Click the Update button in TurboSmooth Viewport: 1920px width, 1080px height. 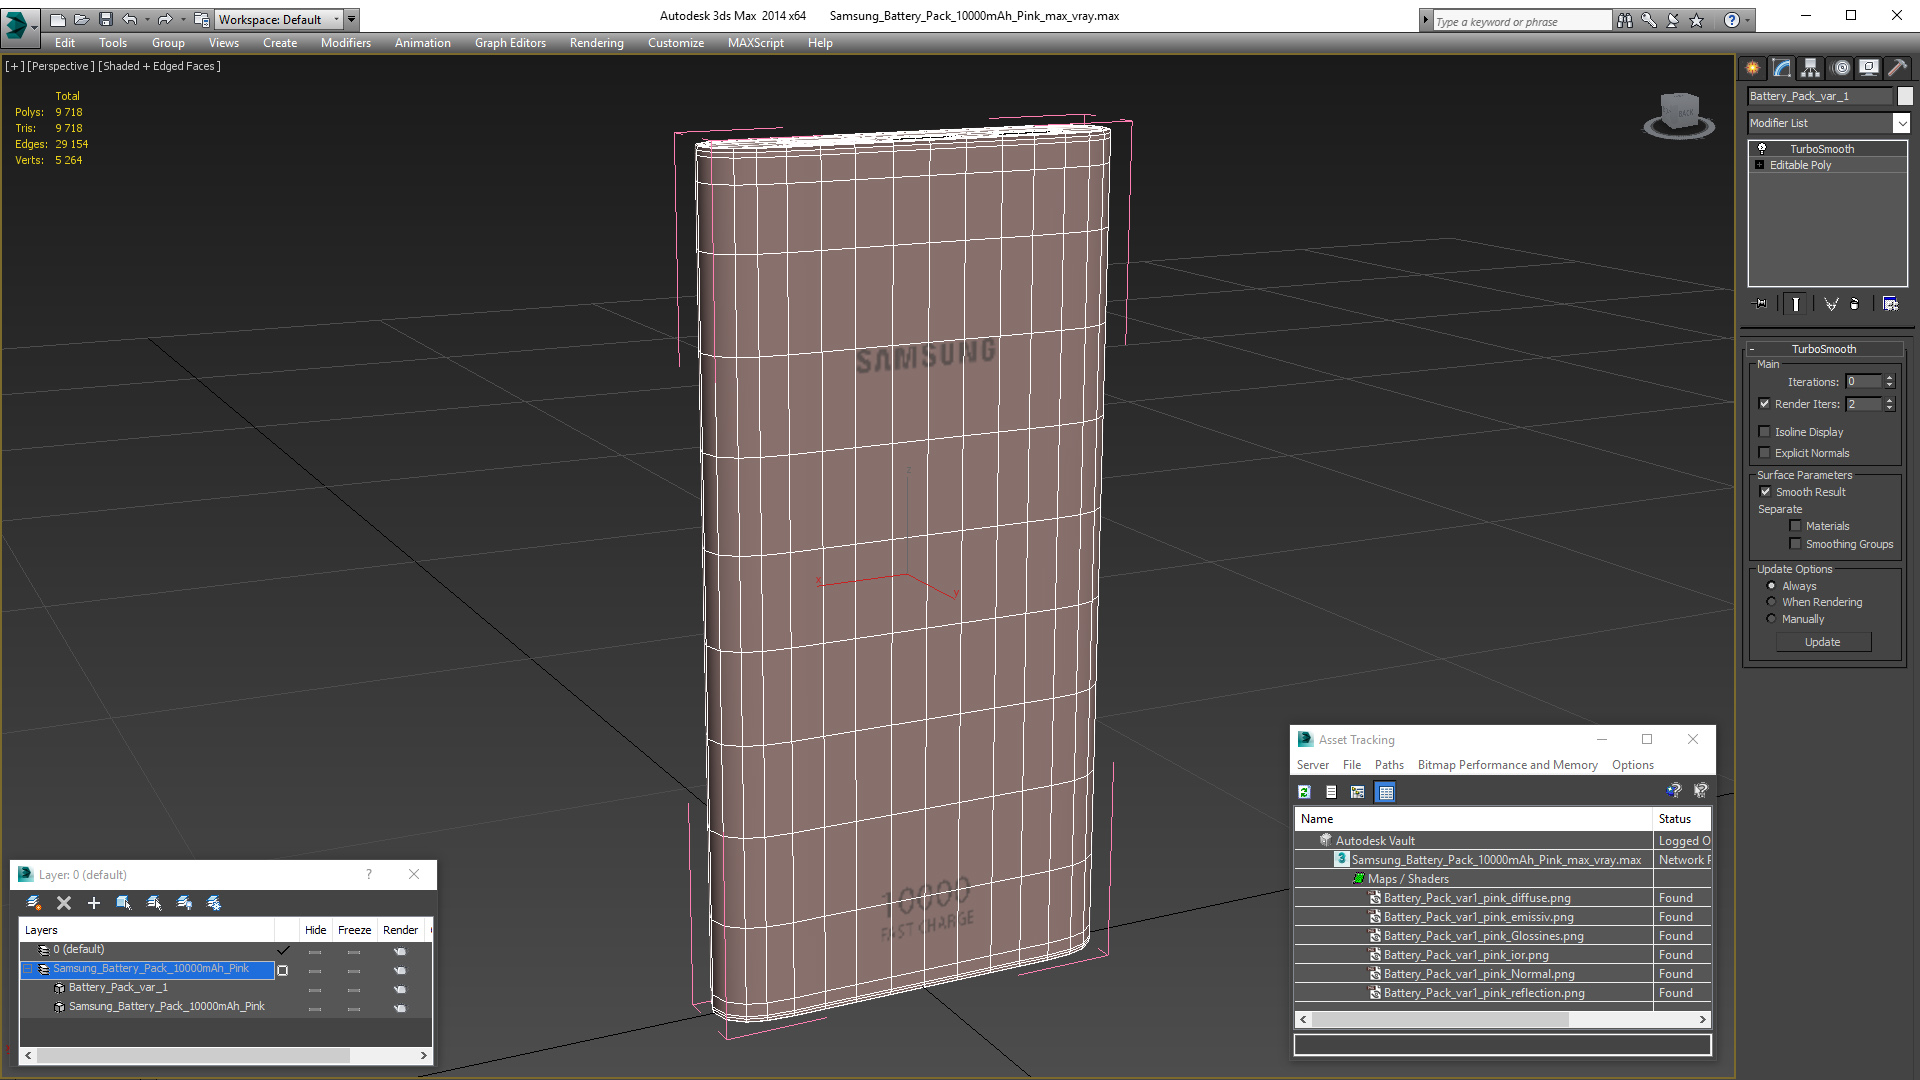coord(1823,642)
